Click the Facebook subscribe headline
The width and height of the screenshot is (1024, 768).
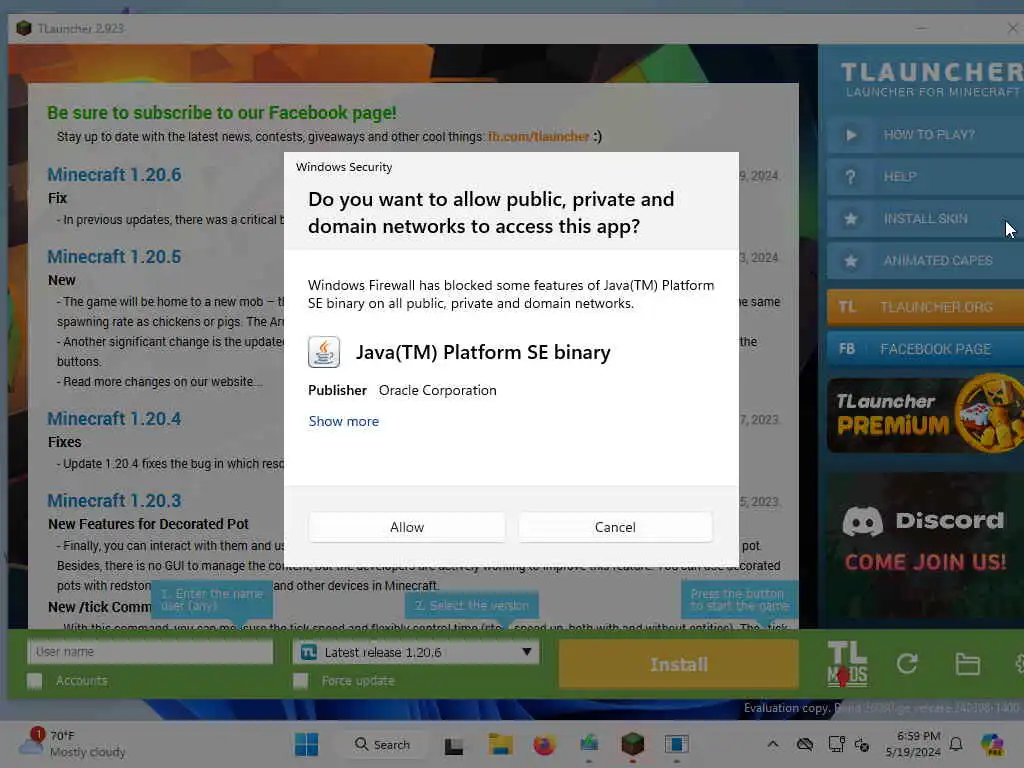pos(221,113)
